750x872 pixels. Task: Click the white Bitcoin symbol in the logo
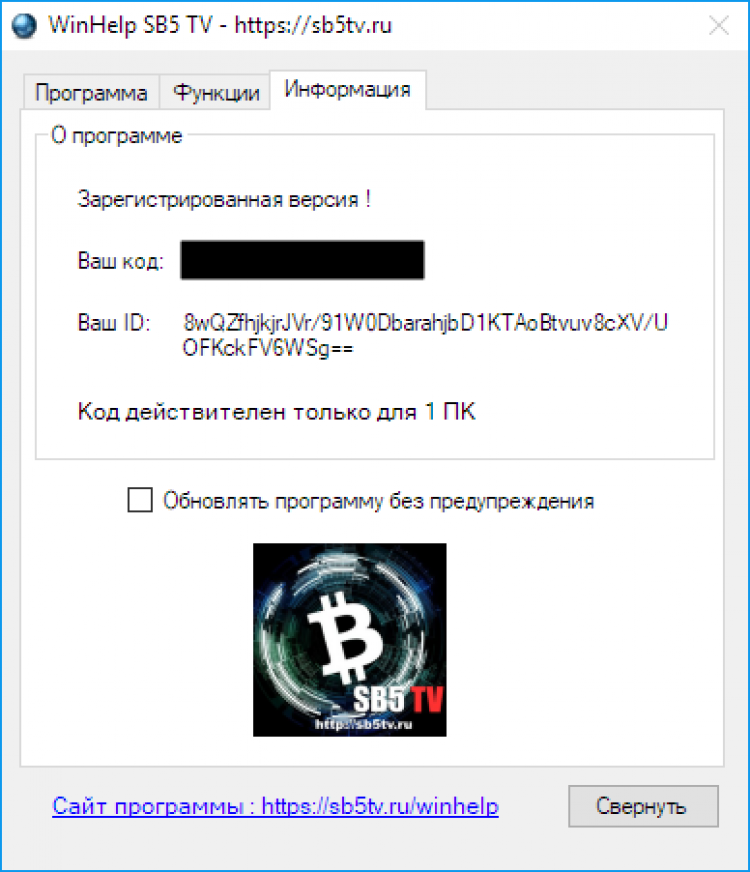(346, 636)
